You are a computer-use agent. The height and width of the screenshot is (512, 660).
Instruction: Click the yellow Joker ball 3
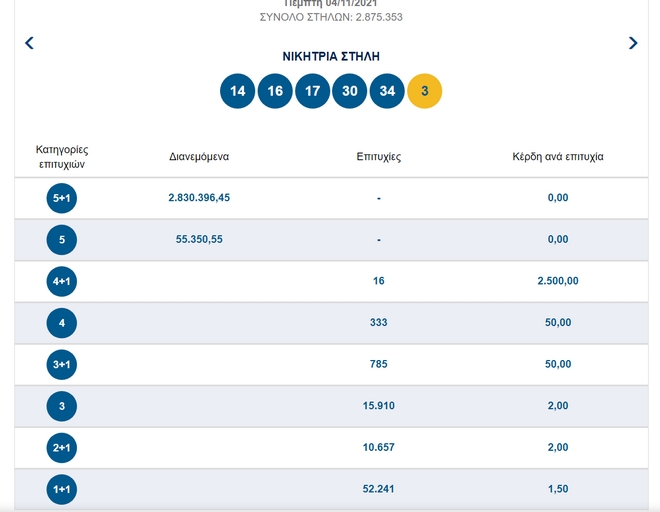tap(425, 91)
